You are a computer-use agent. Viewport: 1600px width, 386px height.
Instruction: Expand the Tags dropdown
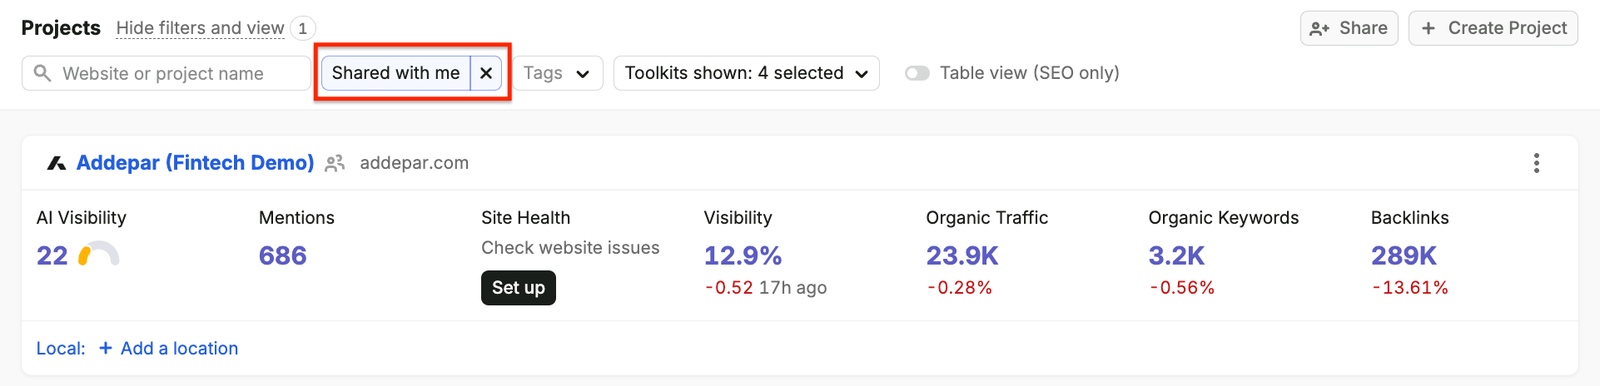click(557, 73)
